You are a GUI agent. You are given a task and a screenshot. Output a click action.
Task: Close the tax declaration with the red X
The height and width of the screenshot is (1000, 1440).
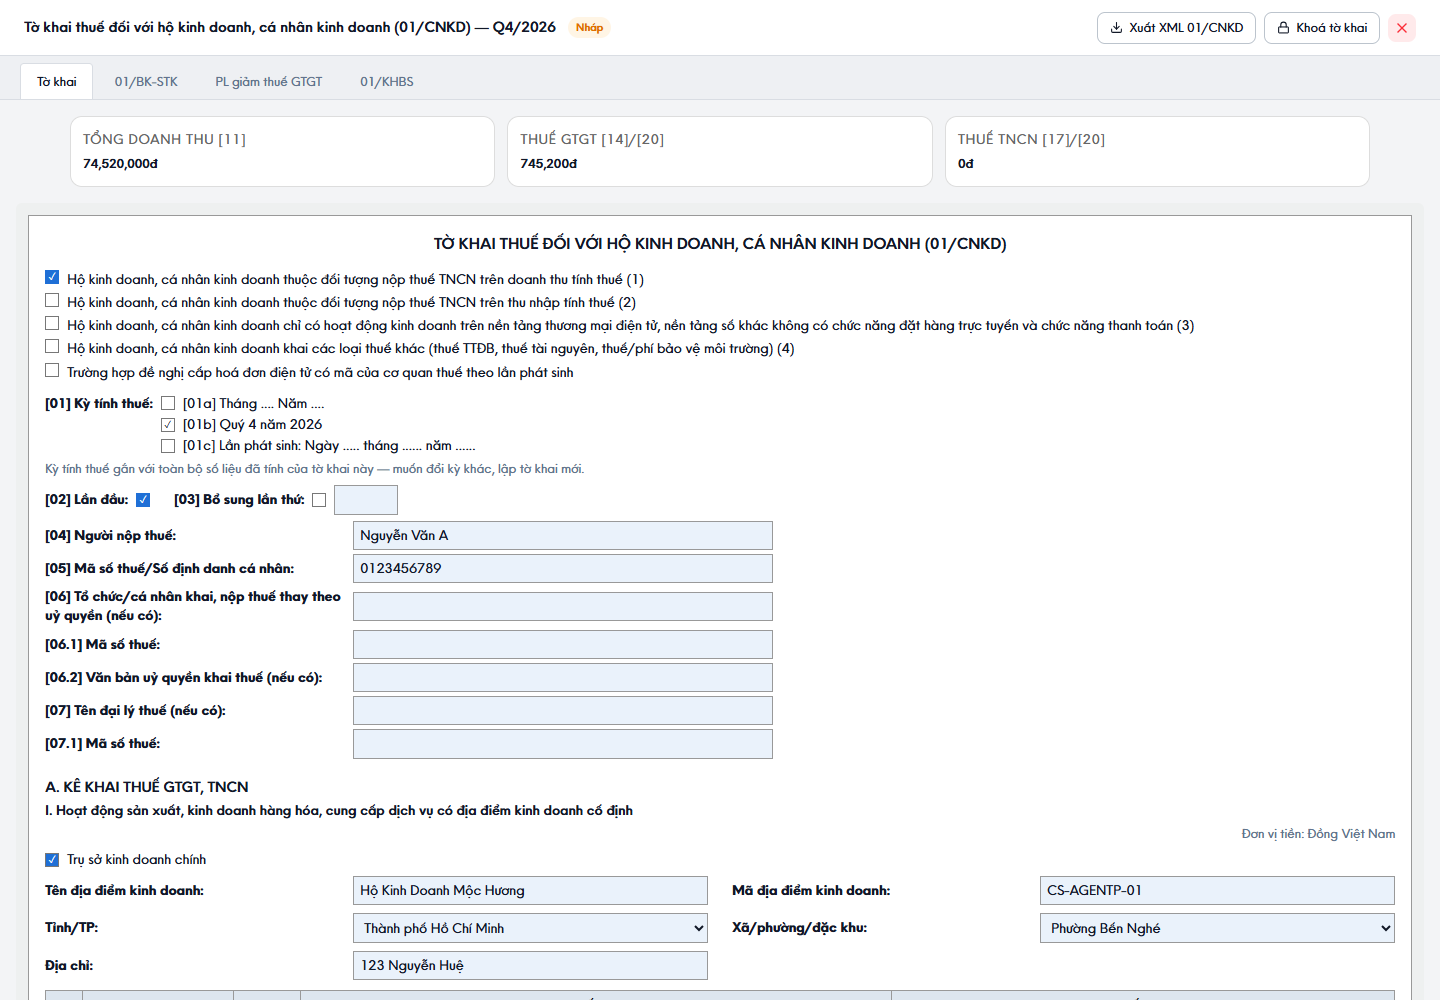click(x=1402, y=28)
